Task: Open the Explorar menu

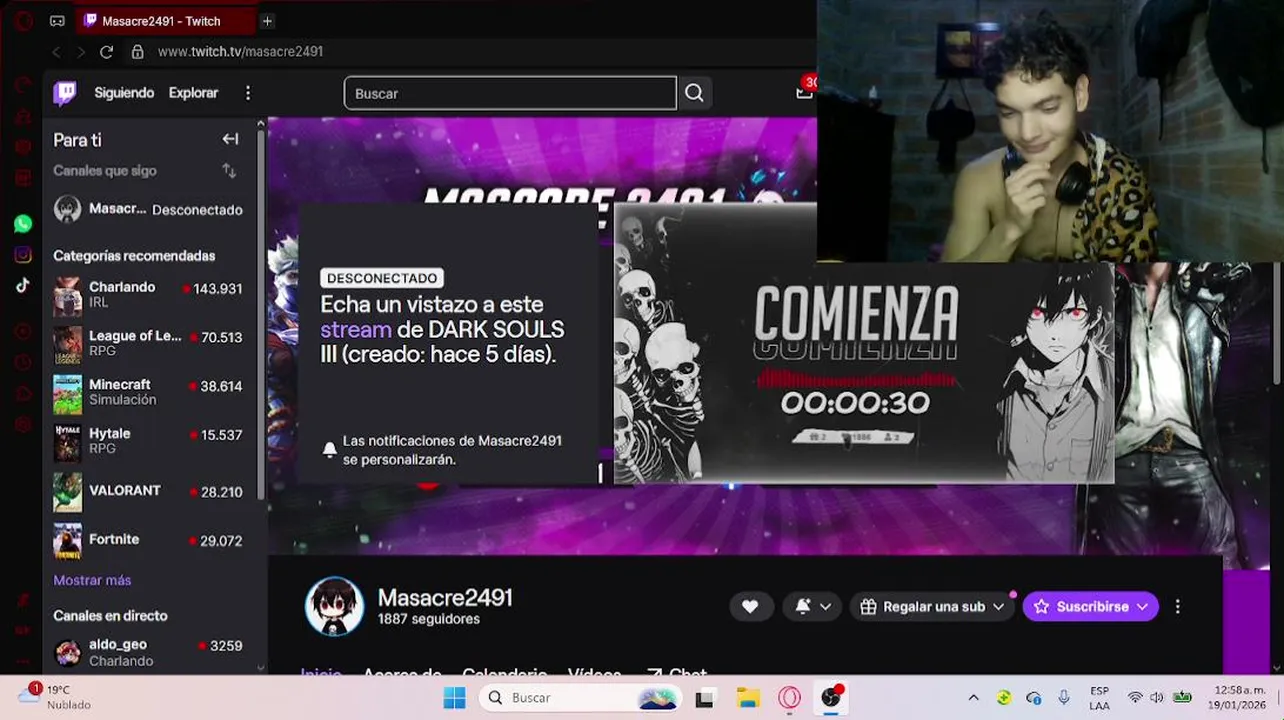Action: (193, 93)
